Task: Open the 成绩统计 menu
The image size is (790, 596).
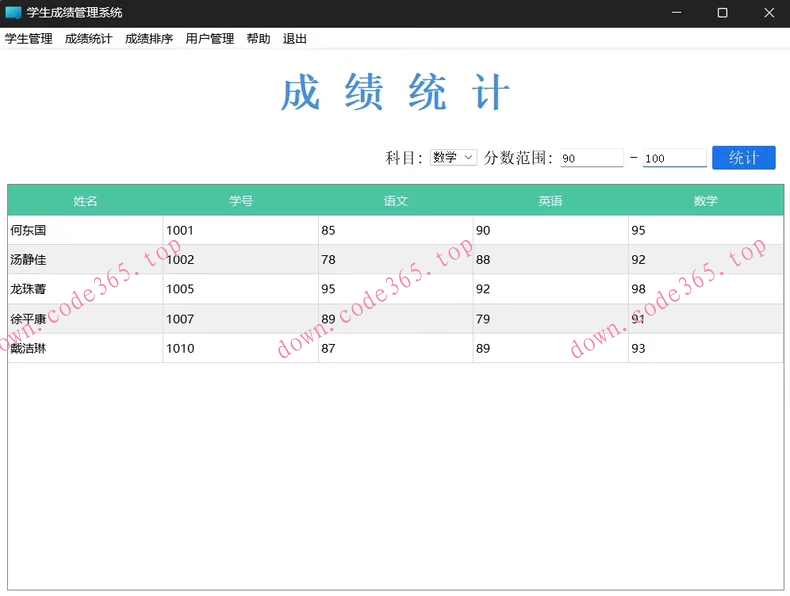Action: pos(89,39)
